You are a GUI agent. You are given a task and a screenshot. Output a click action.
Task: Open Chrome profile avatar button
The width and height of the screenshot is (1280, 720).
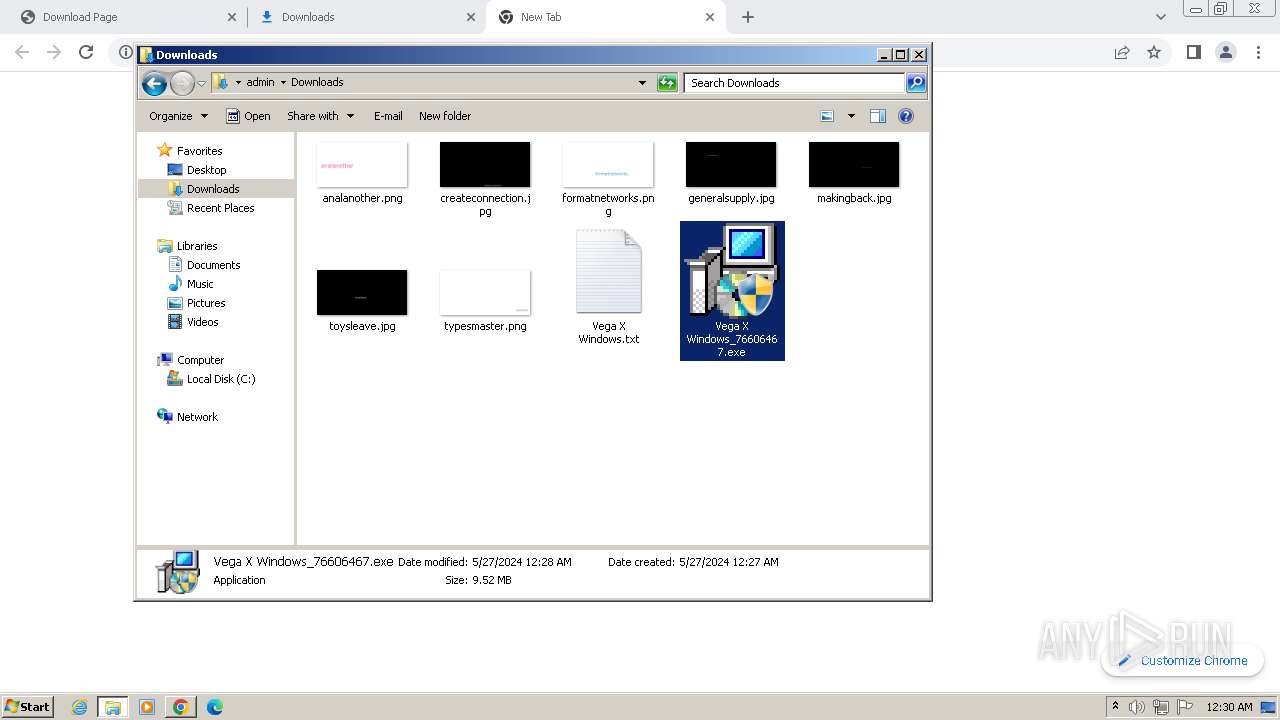1226,52
